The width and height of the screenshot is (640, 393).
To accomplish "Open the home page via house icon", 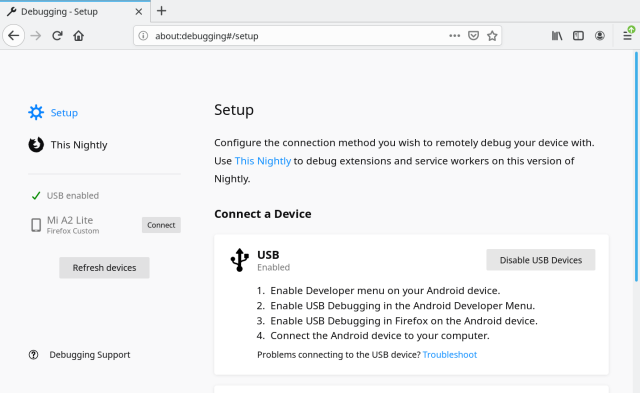I will pos(78,36).
